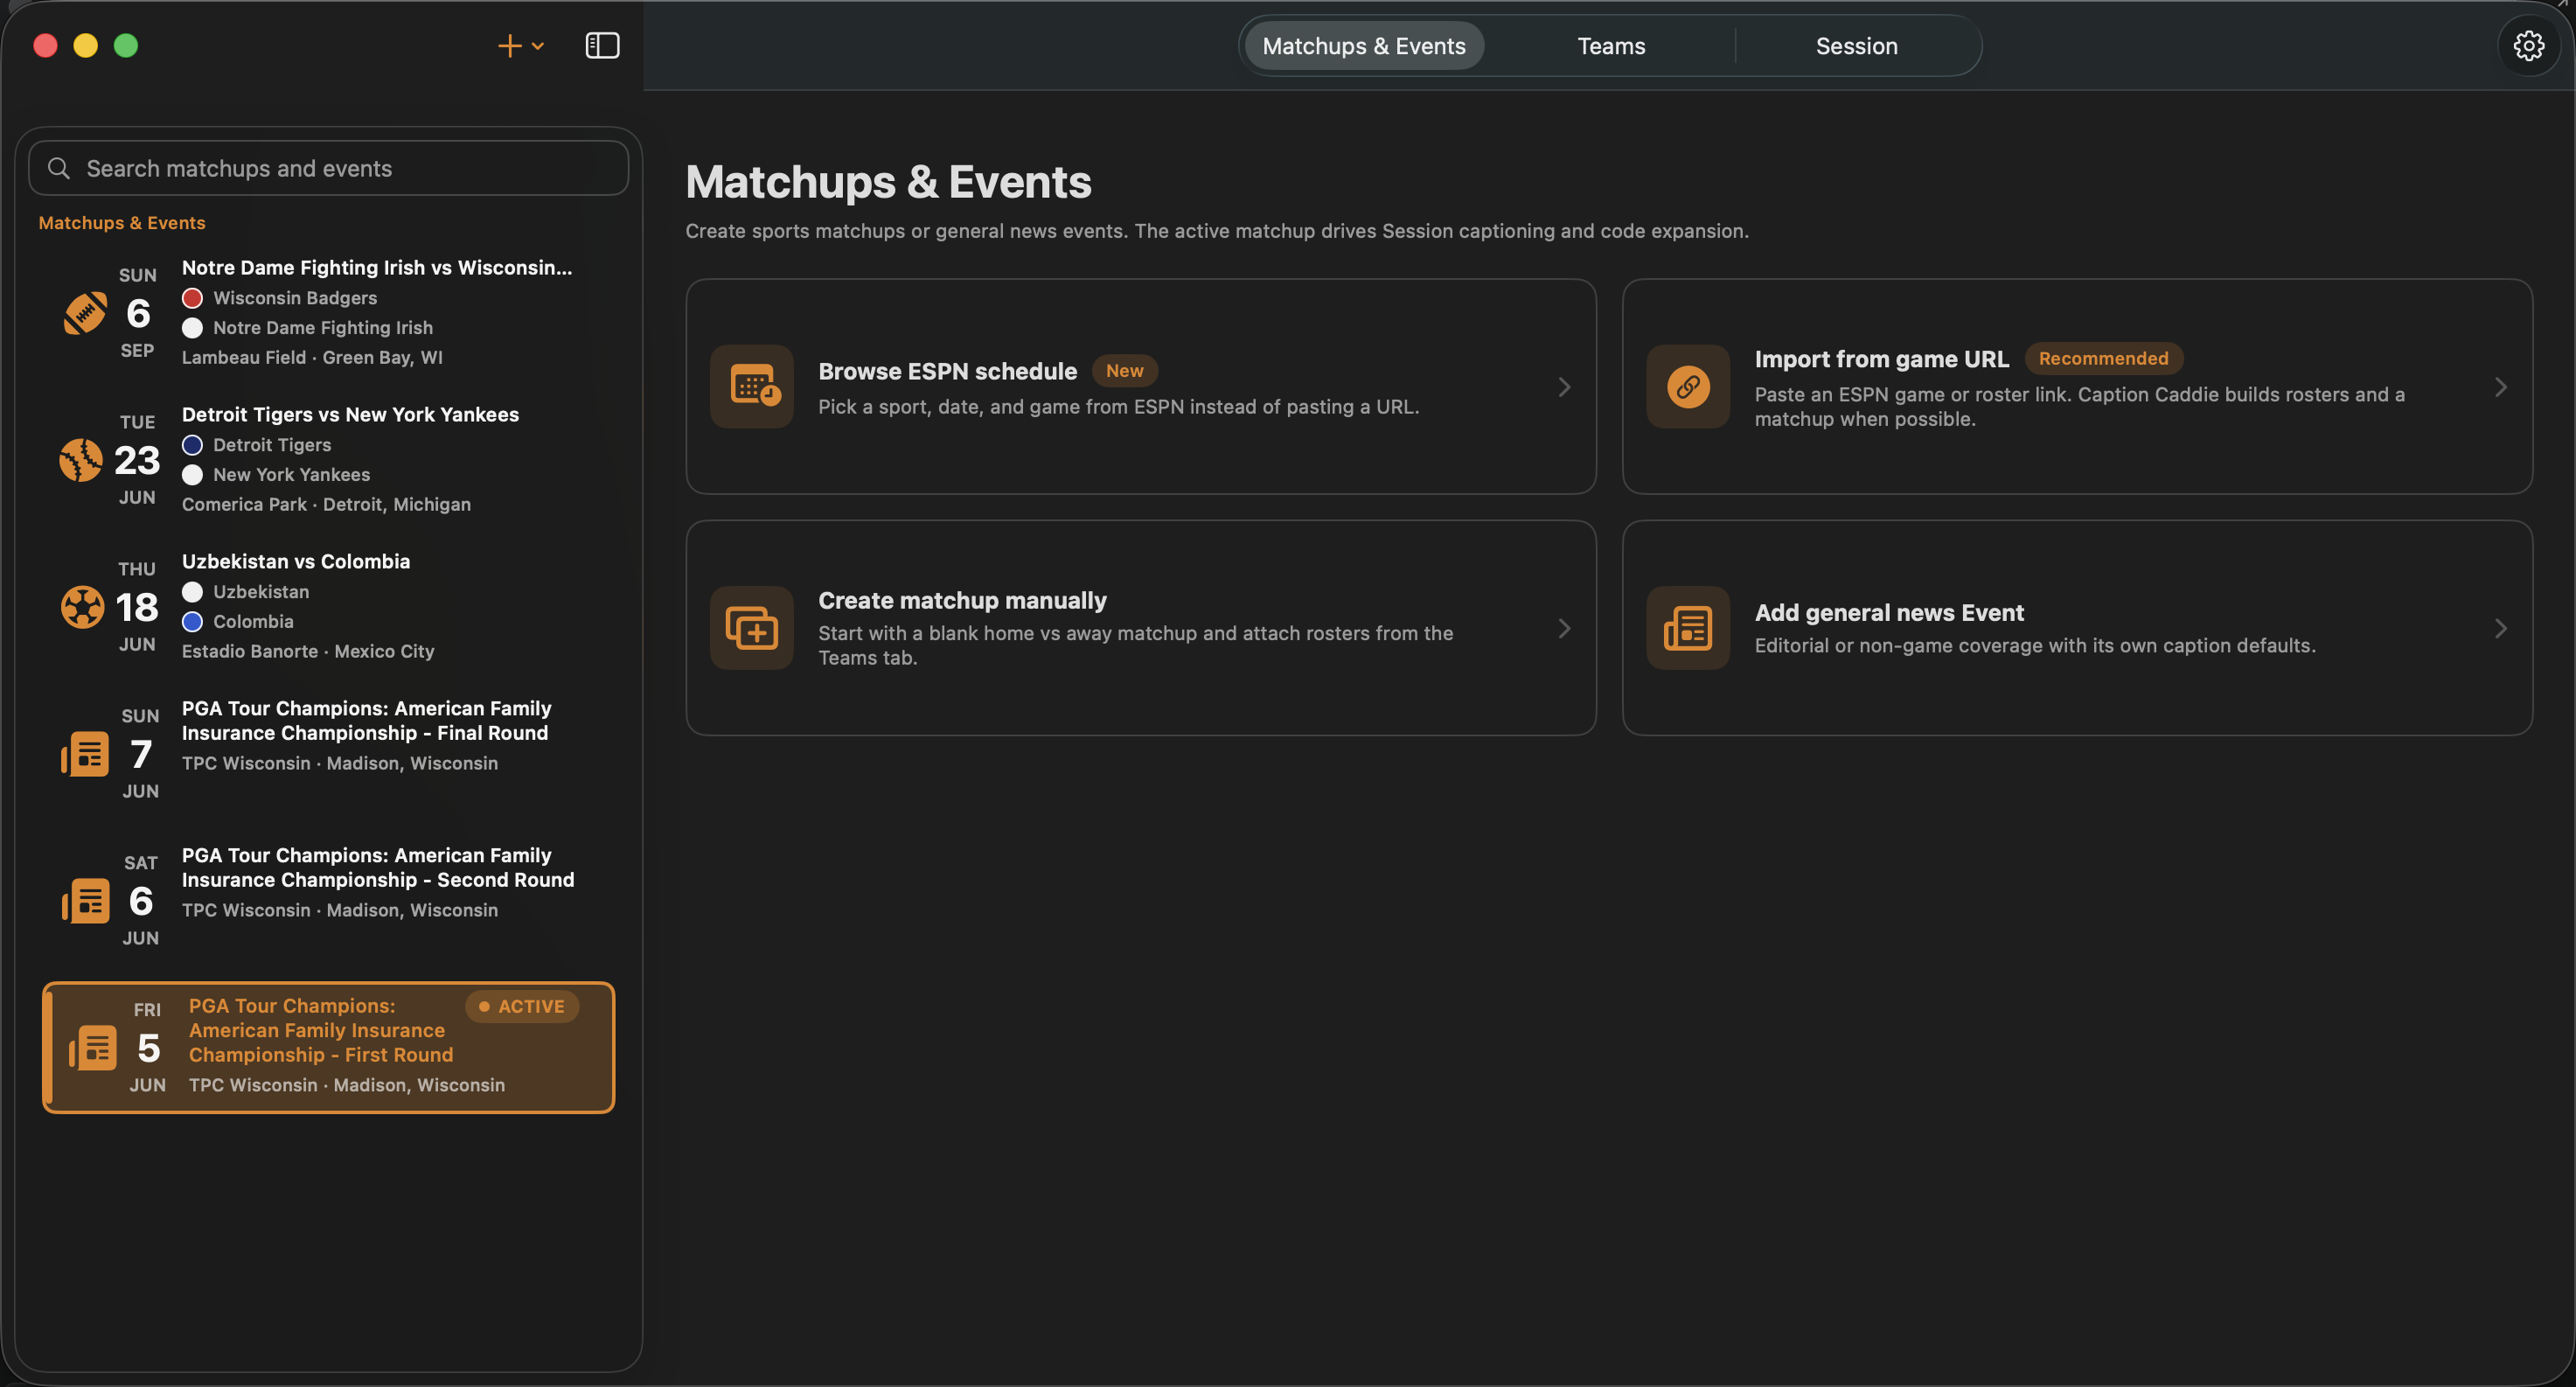This screenshot has width=2576, height=1387.
Task: Open Add general news Event
Action: (x=2076, y=628)
